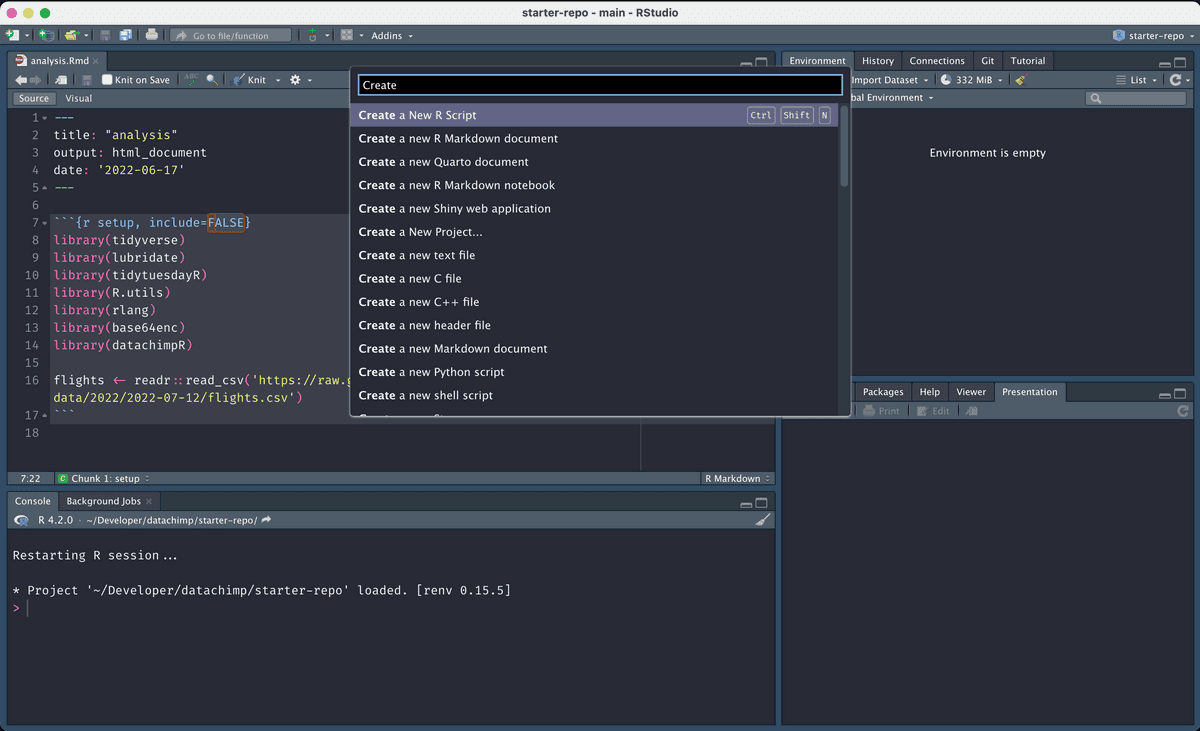Image resolution: width=1200 pixels, height=731 pixels.
Task: Refresh the Presentation pane viewer
Action: coord(1184,411)
